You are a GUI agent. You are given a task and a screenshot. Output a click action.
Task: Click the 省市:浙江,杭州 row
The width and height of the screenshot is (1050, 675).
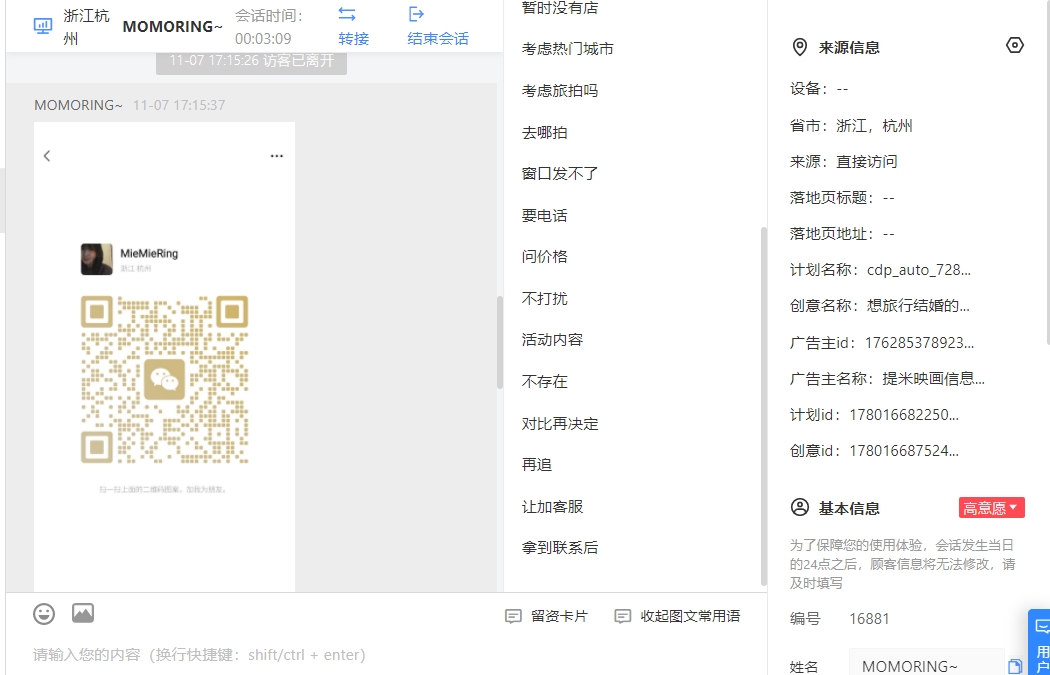click(851, 126)
